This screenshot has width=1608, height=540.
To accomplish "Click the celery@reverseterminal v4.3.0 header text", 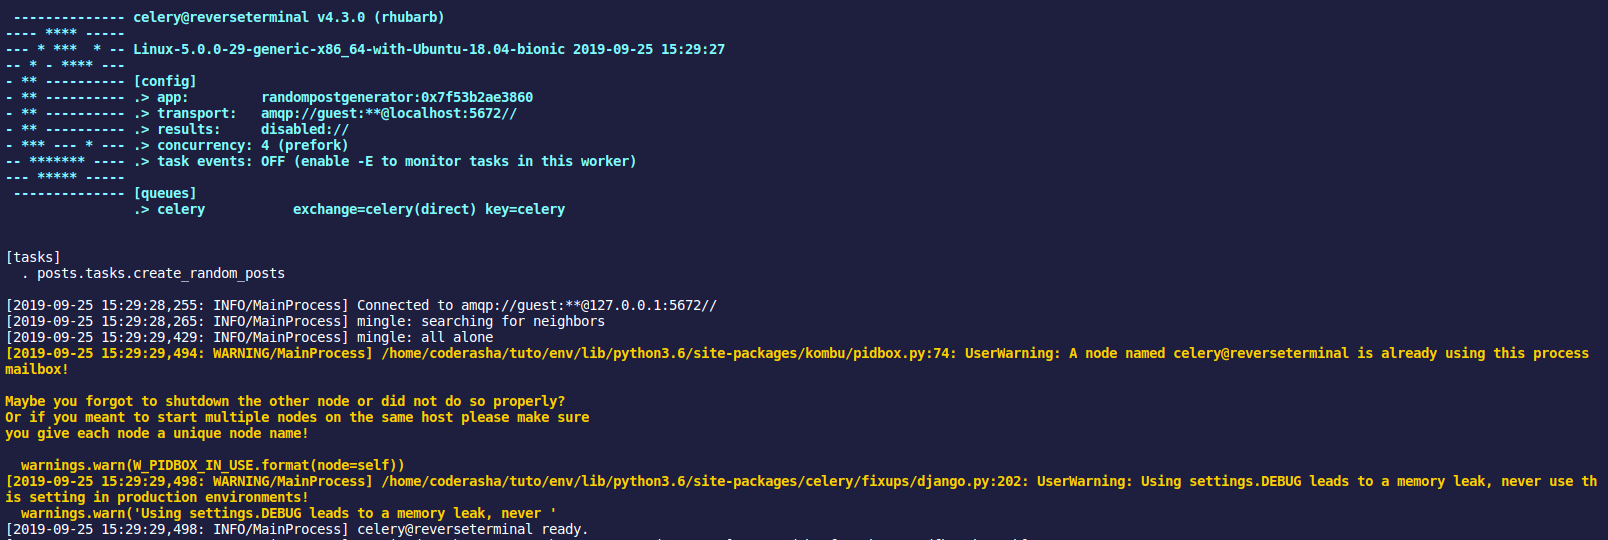I will 289,17.
